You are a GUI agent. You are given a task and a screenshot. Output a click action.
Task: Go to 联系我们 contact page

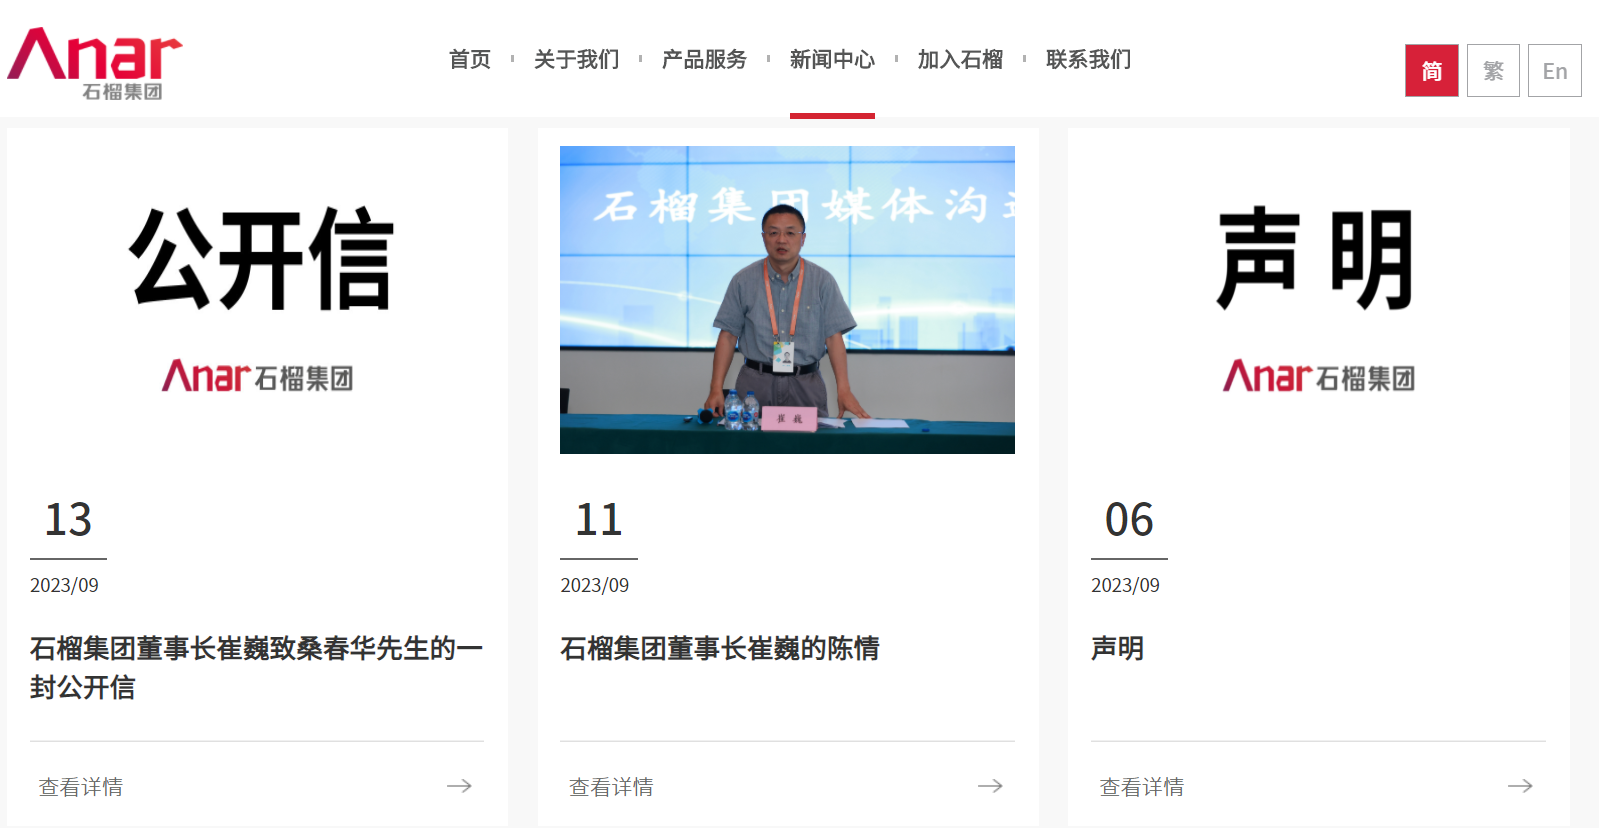tap(1088, 60)
